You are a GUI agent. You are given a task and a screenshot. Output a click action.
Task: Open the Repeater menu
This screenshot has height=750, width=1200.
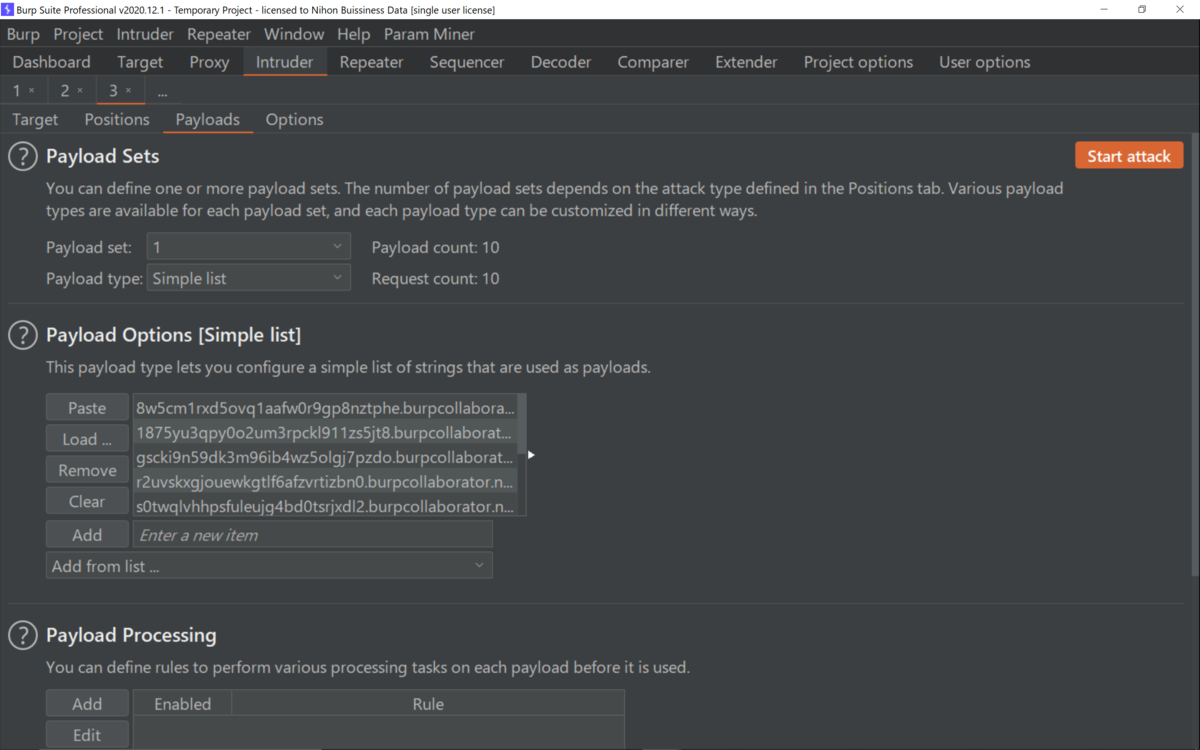coord(219,34)
